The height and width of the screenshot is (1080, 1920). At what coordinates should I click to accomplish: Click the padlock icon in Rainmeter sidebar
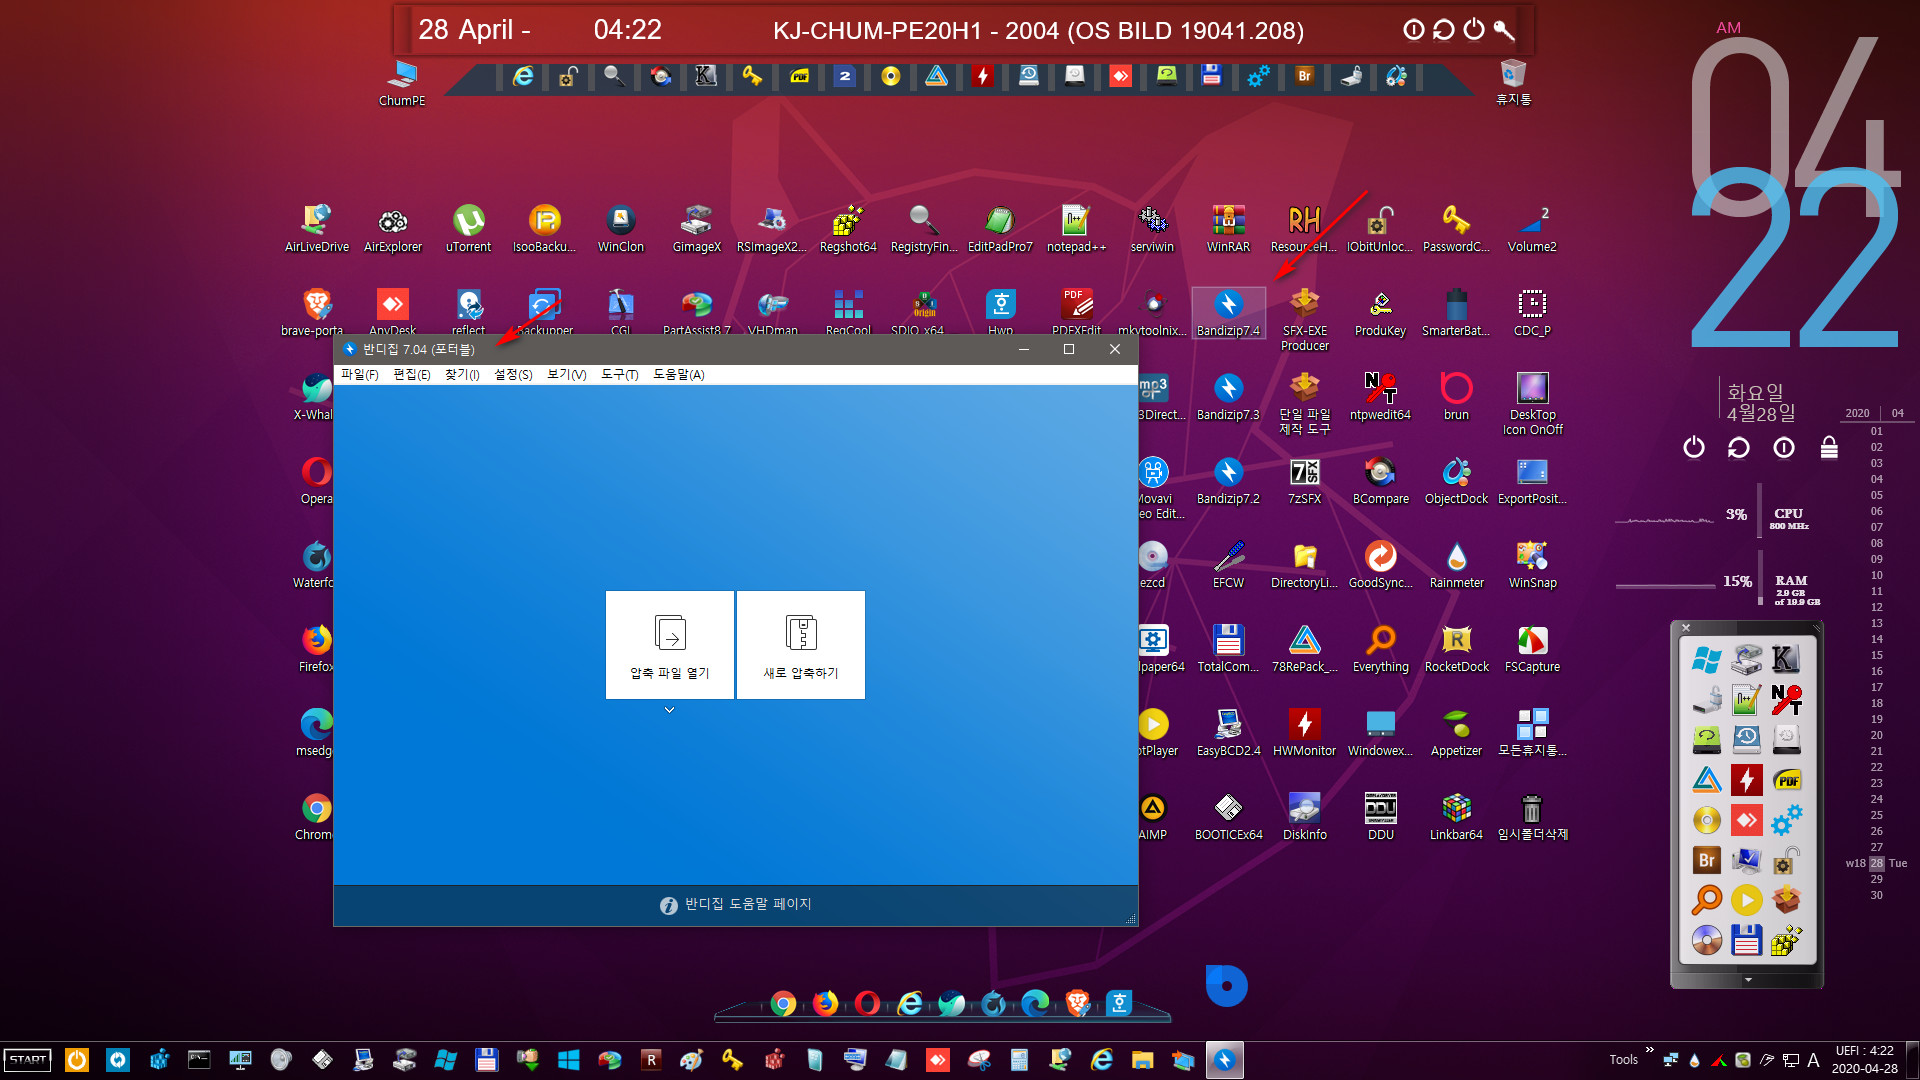pyautogui.click(x=1829, y=447)
